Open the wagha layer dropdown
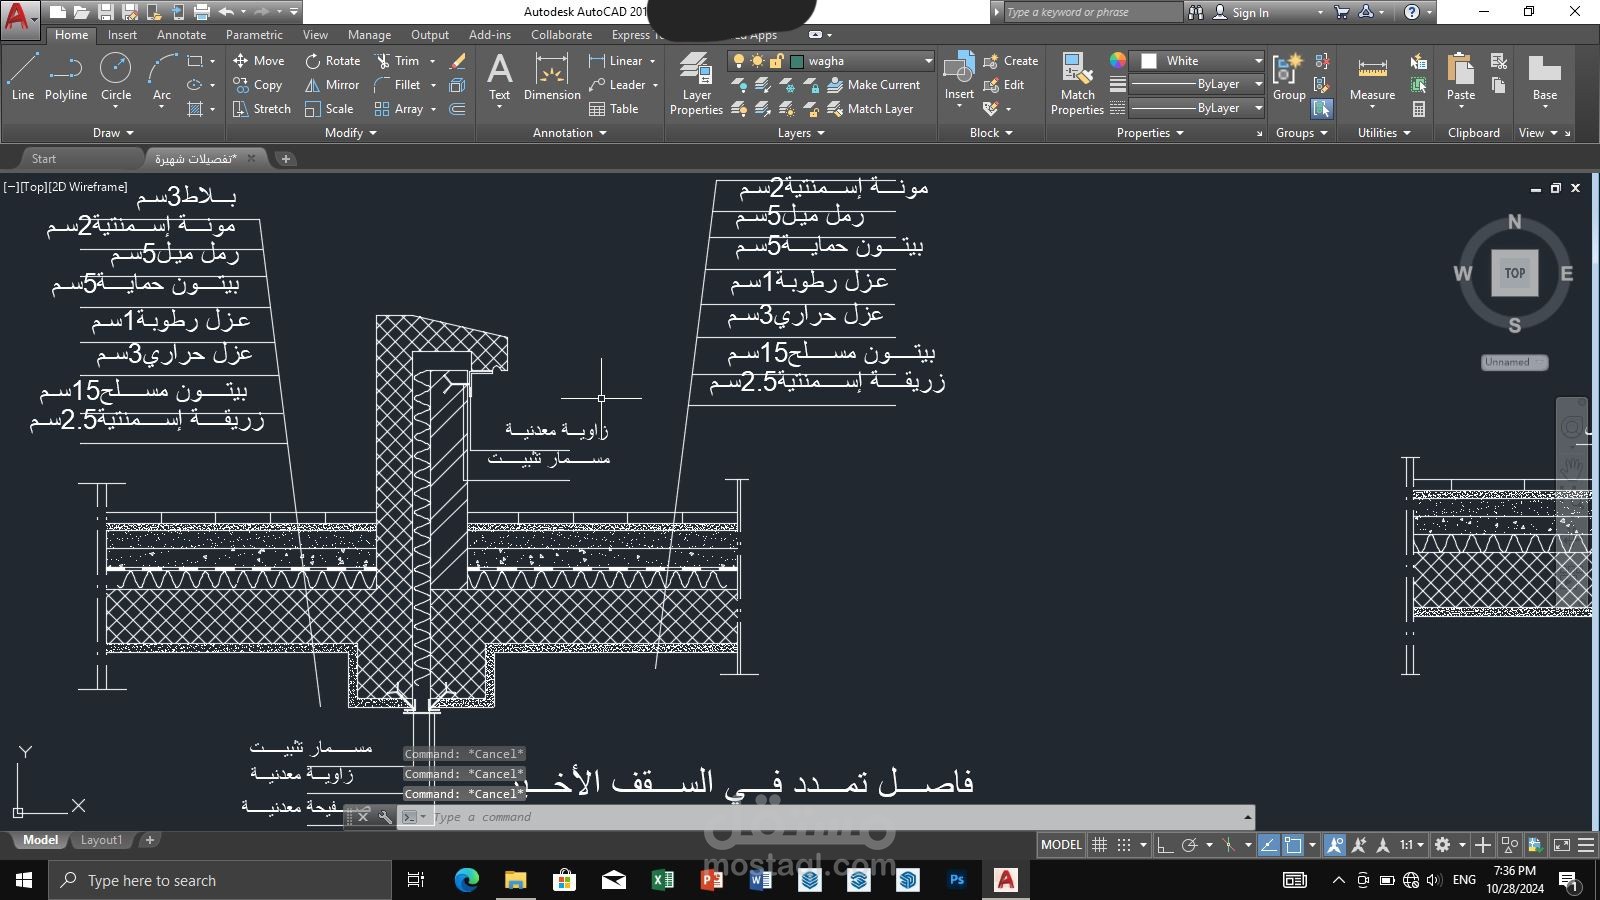Viewport: 1600px width, 900px height. pos(832,61)
